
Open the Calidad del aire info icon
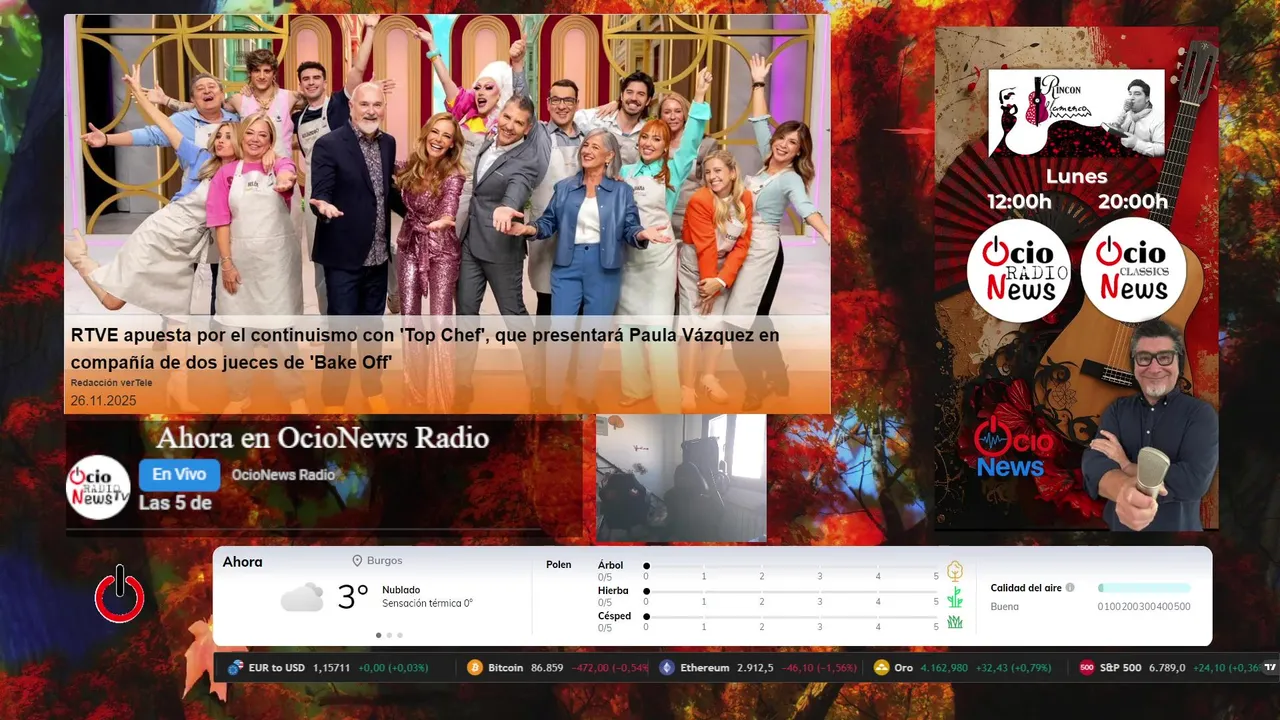[x=1070, y=588]
